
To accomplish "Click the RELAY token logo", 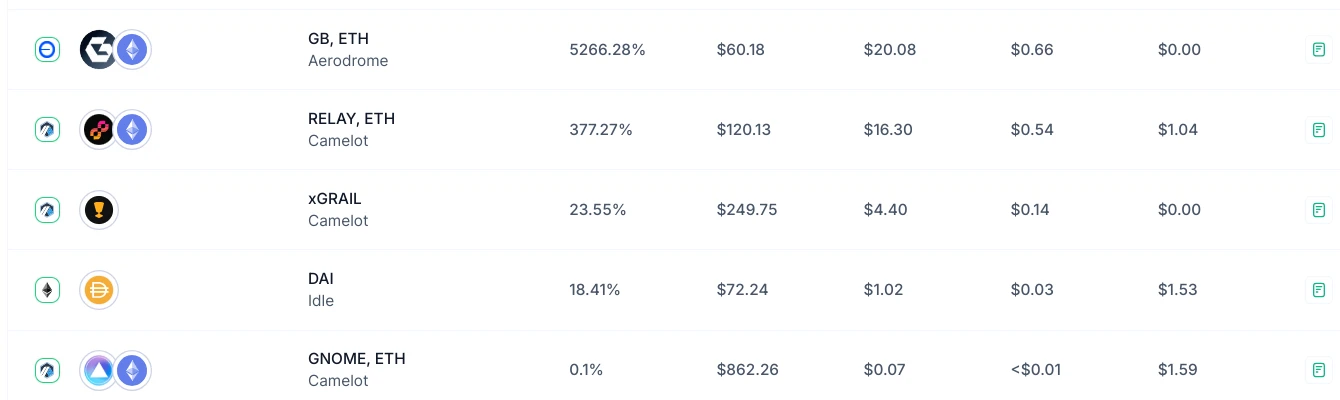I will 99,129.
